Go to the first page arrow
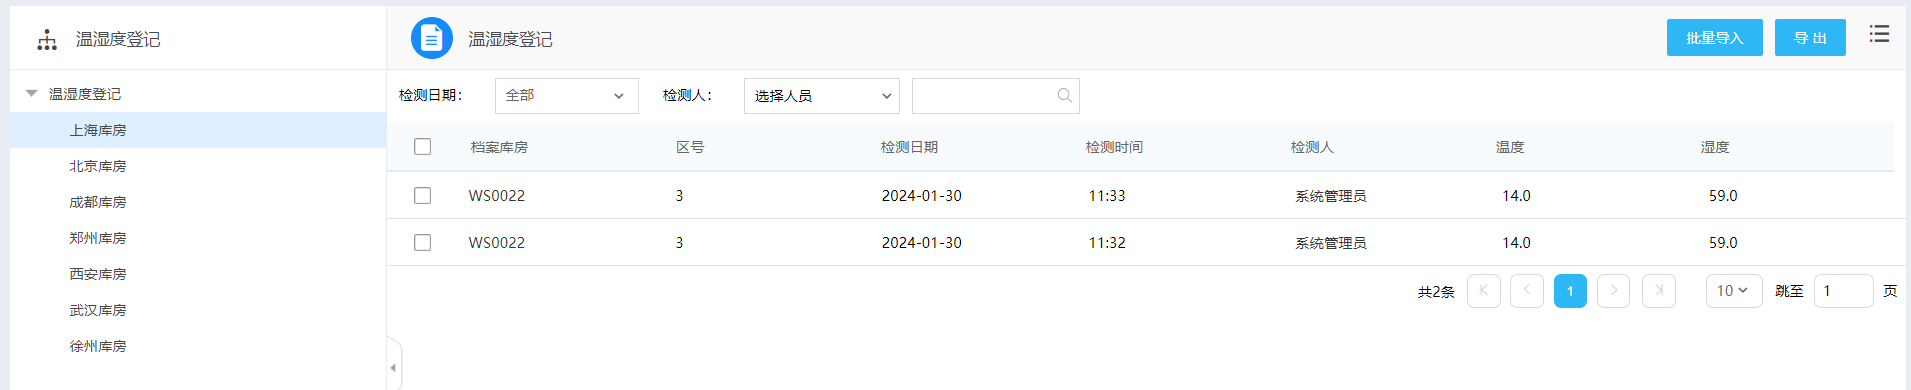1911x390 pixels. coord(1484,291)
